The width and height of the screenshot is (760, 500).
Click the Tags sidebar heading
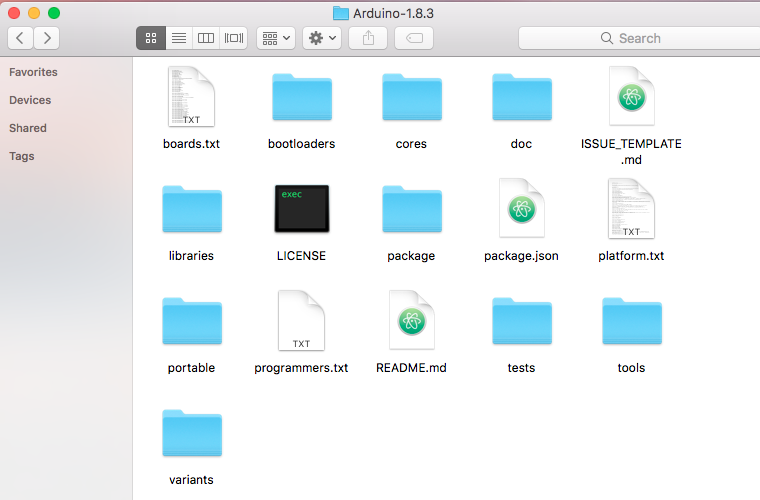click(x=21, y=156)
